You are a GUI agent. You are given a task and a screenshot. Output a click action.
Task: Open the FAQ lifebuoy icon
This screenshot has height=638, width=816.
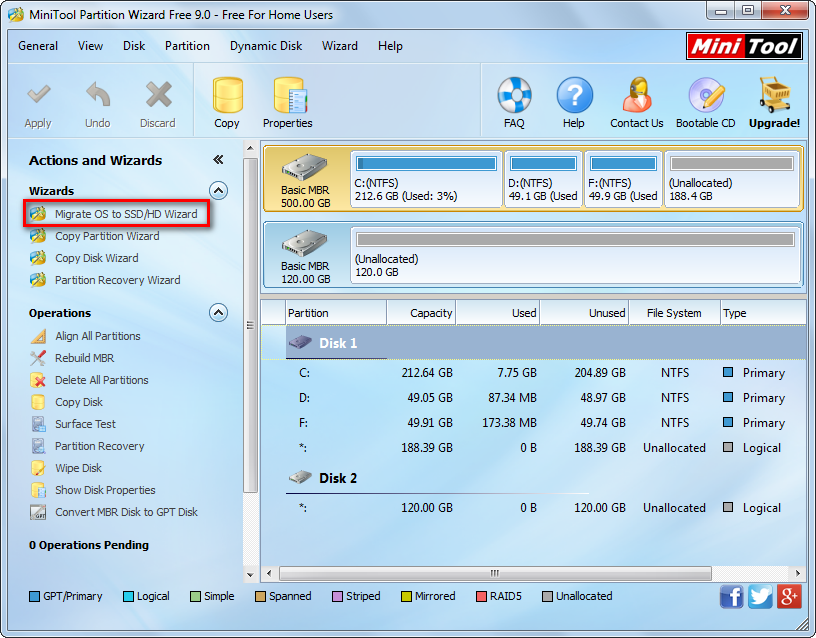tap(514, 95)
